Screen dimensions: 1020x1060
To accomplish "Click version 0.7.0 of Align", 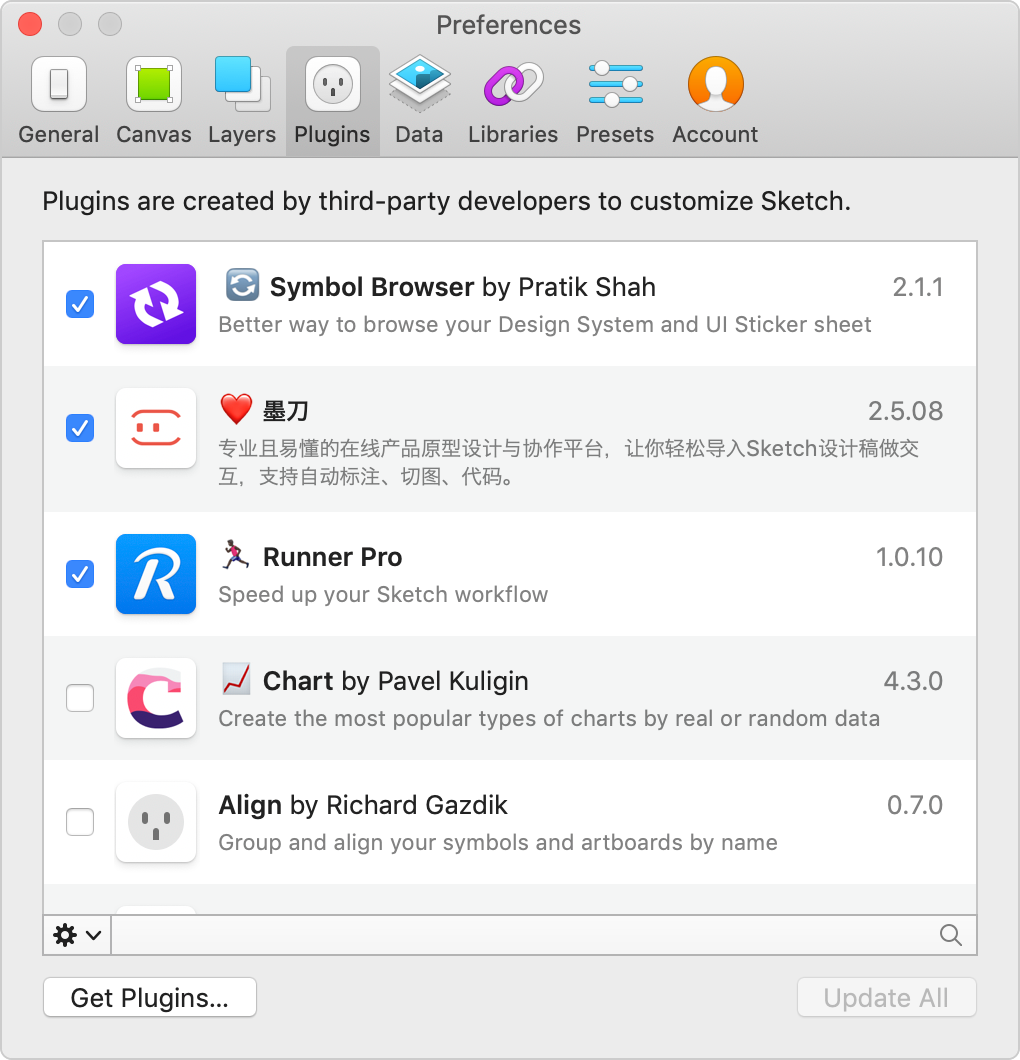I will pyautogui.click(x=915, y=805).
